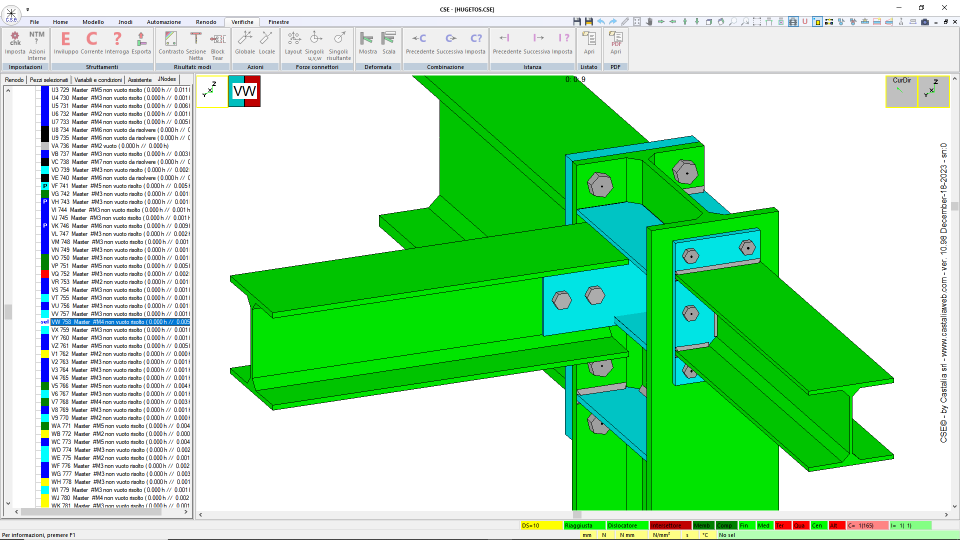Screen dimensions: 960x540
Task: Click the VW cyan-red color swatch
Action: 244,91
